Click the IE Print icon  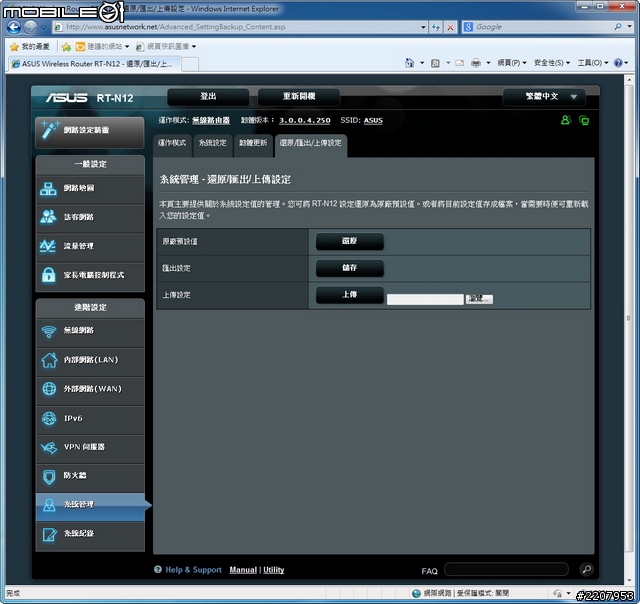pyautogui.click(x=476, y=63)
